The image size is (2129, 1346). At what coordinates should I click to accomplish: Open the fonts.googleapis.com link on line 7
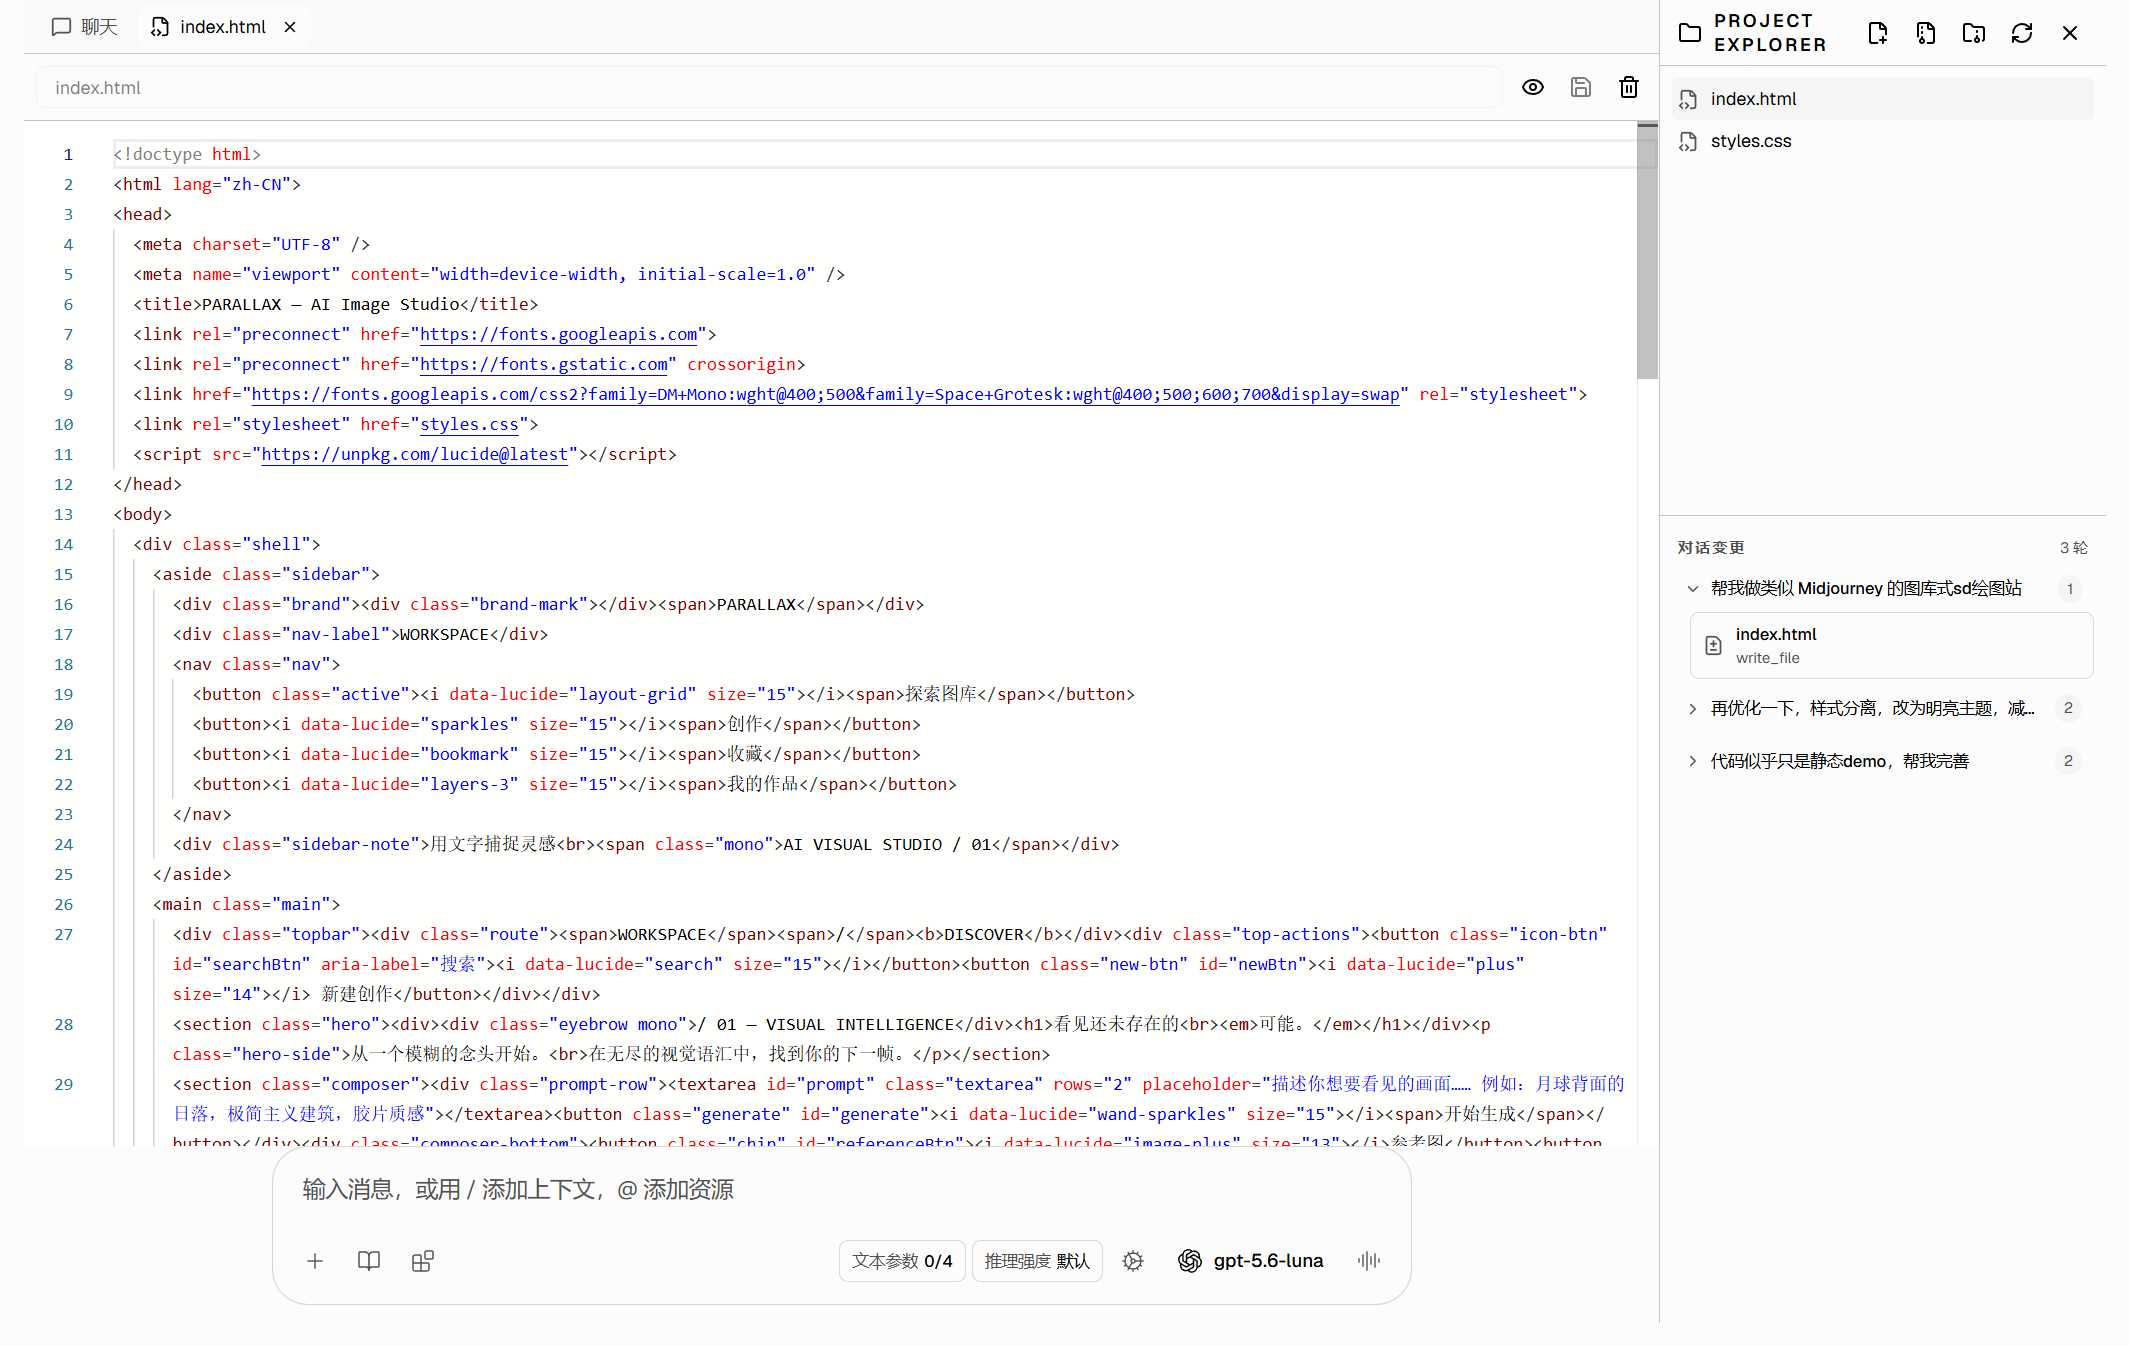[x=559, y=334]
